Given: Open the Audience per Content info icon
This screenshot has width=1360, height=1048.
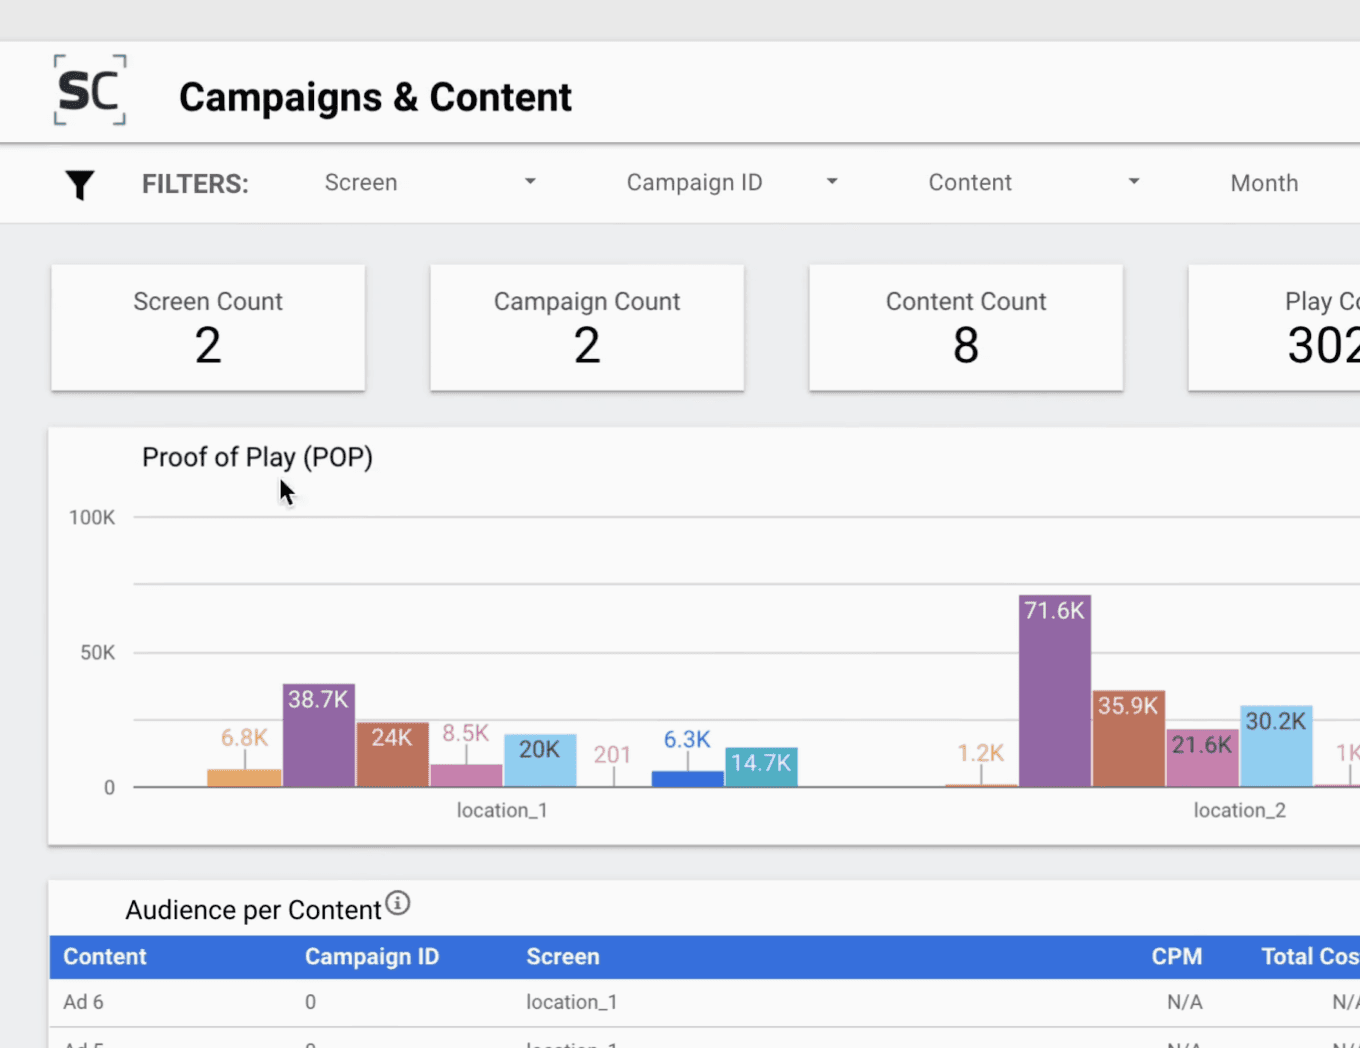Looking at the screenshot, I should [x=398, y=903].
